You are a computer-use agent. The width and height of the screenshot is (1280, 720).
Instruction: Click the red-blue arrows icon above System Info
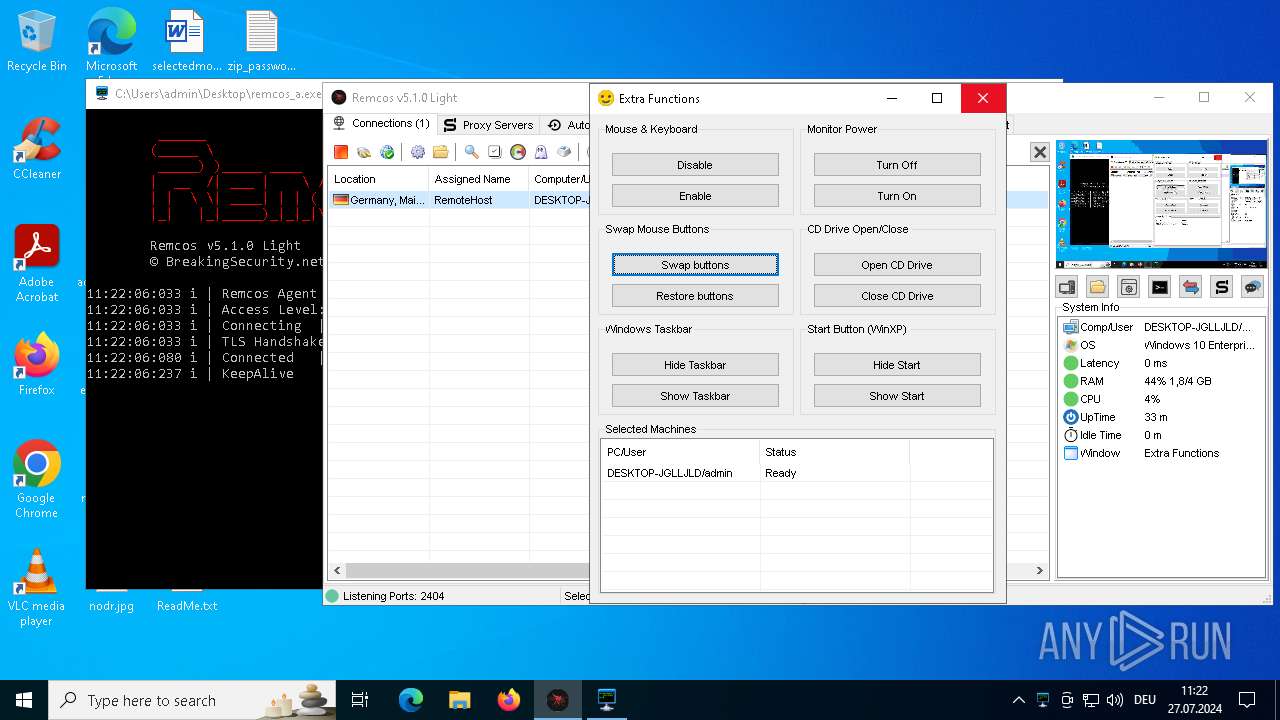coord(1191,287)
